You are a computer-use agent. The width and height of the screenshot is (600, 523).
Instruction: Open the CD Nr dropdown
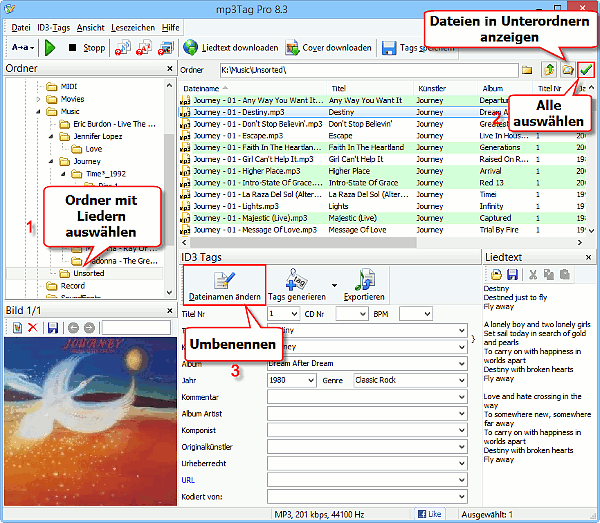coord(363,314)
